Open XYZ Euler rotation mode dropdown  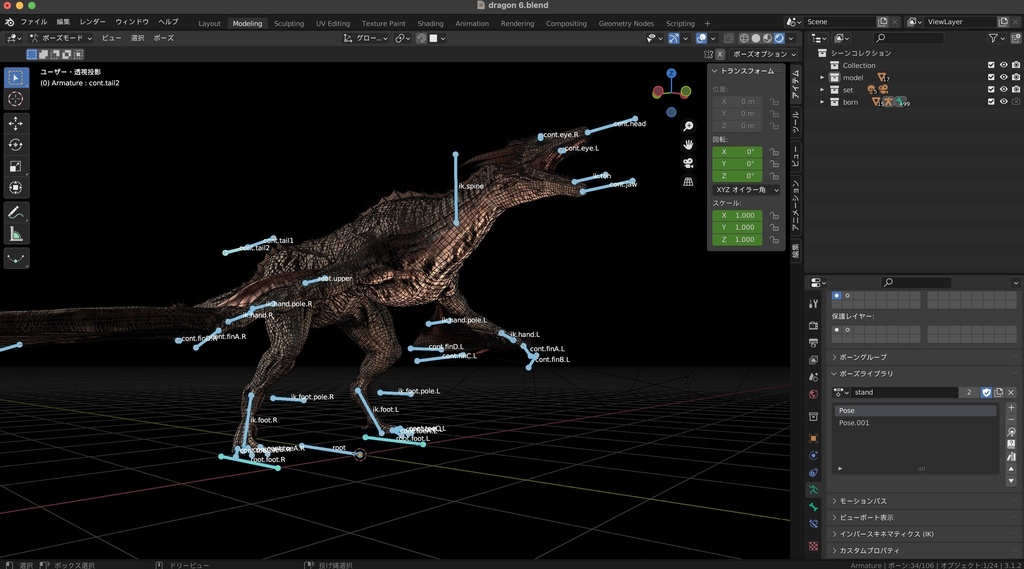coord(746,189)
